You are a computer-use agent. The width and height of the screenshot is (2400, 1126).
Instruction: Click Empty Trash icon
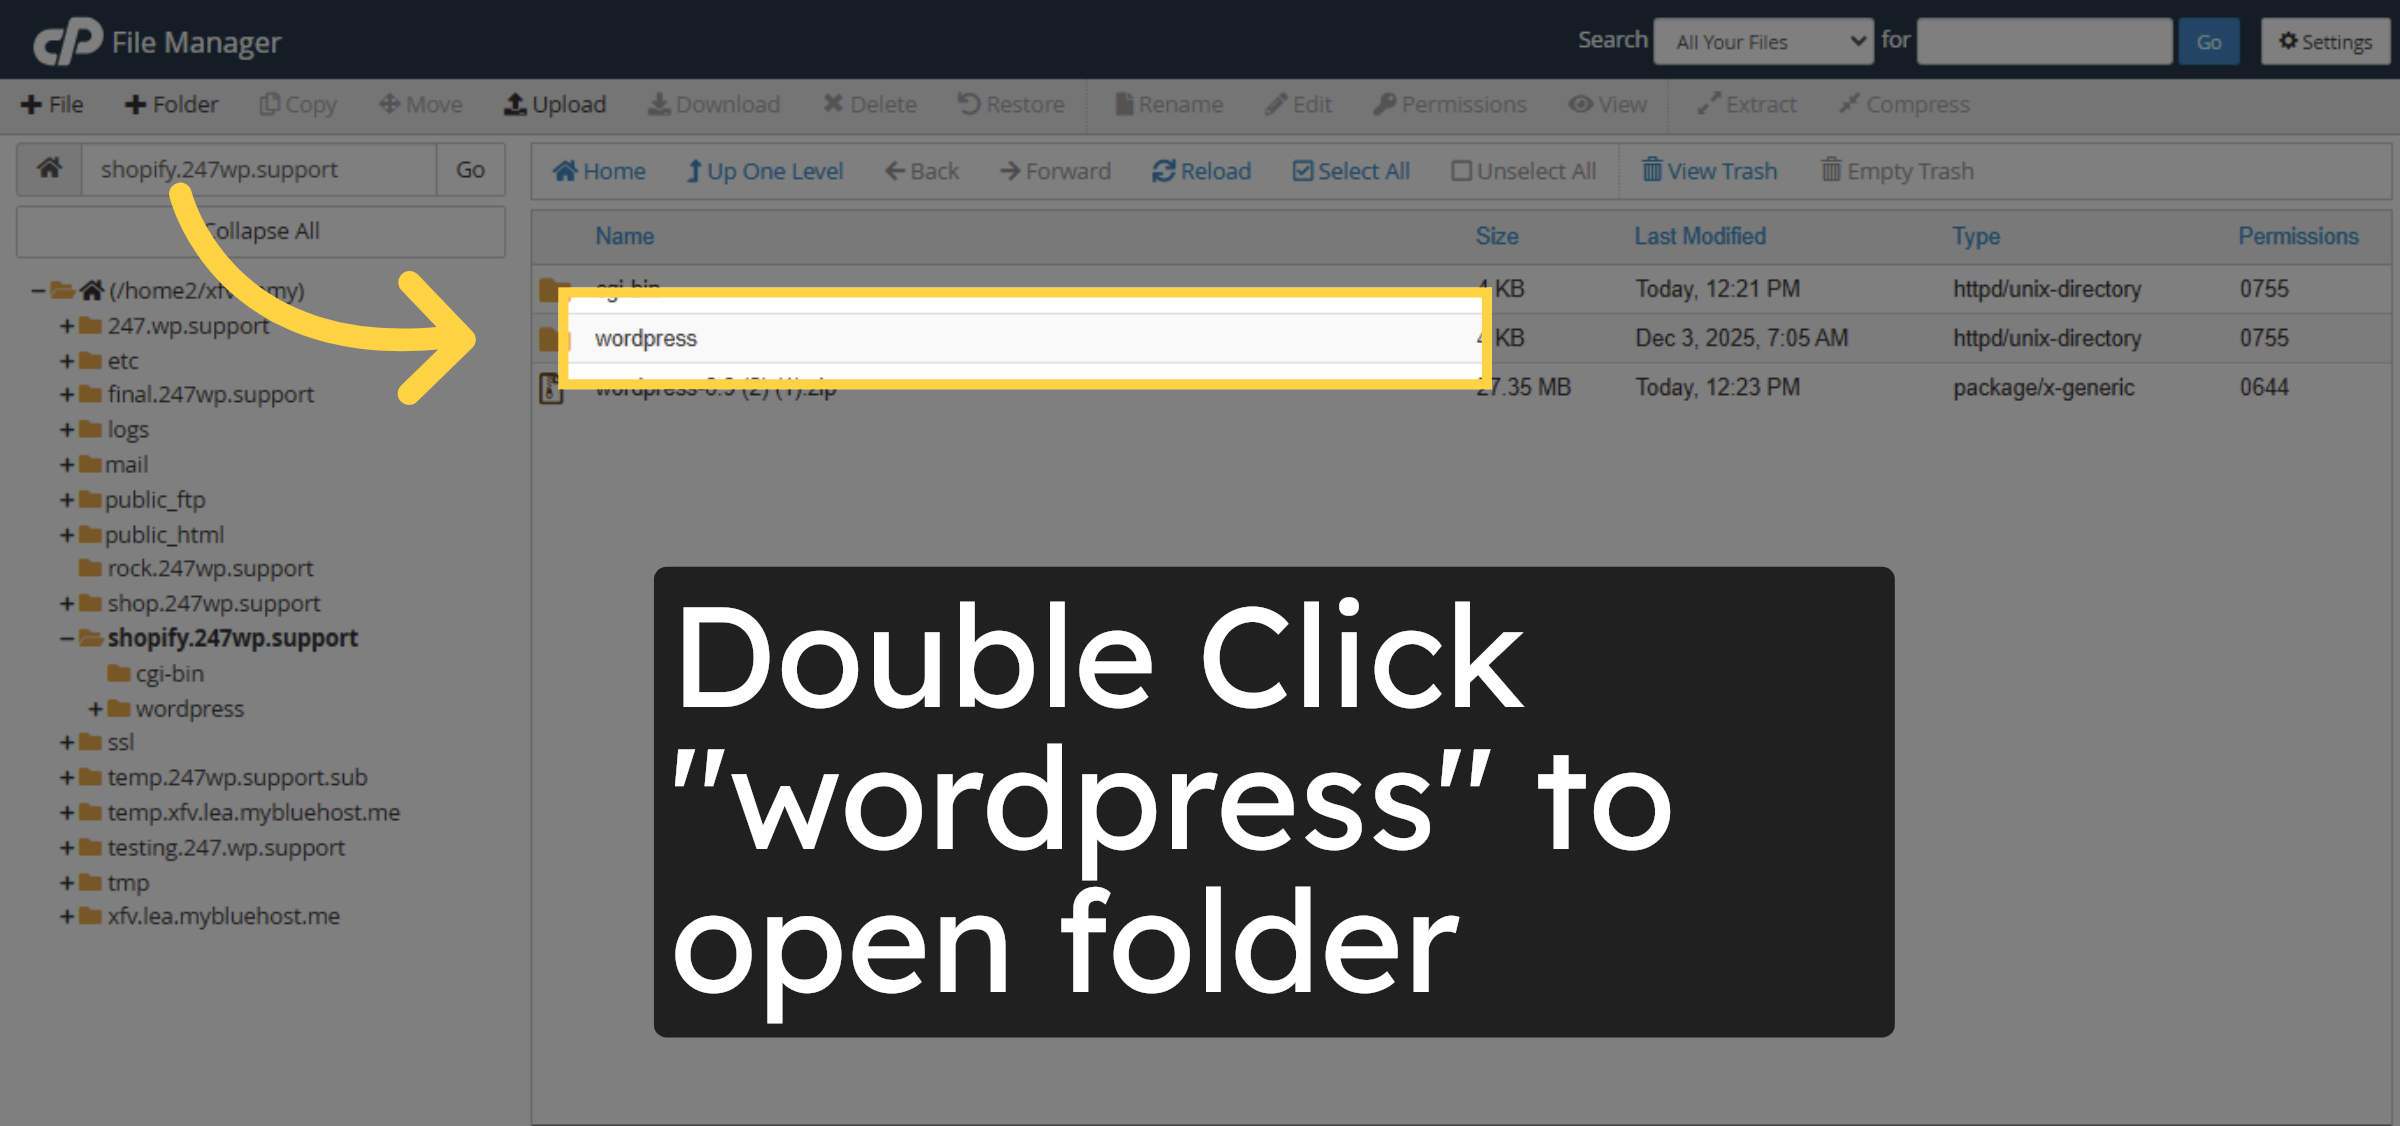1897,170
